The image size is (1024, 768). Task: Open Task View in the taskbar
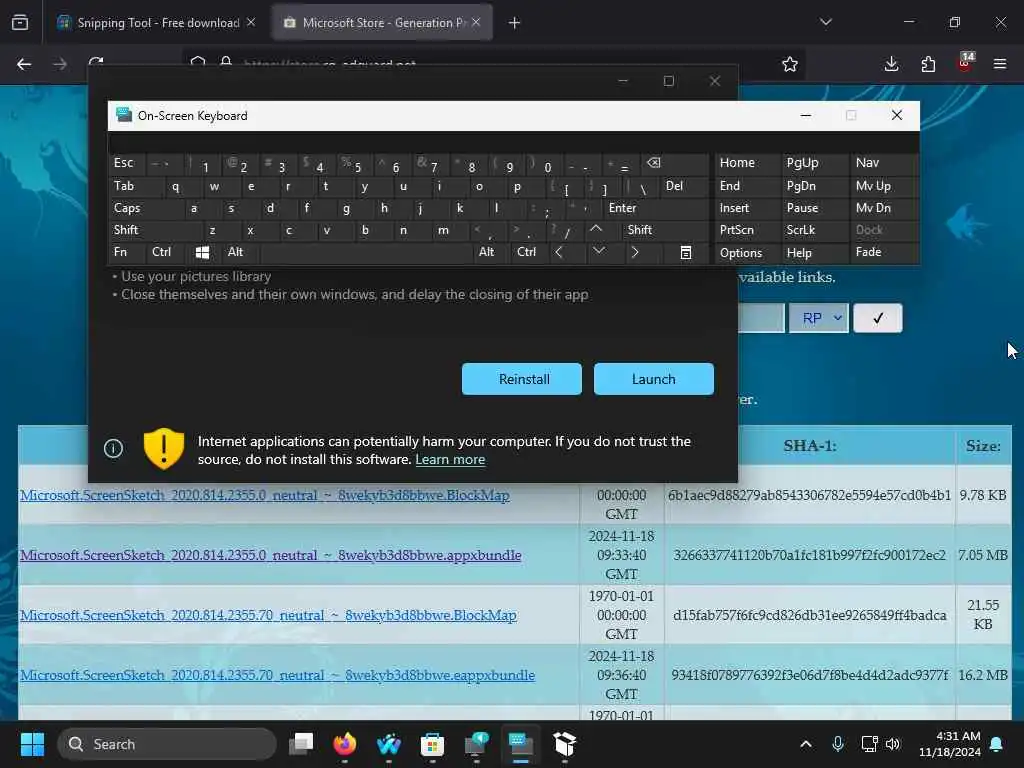(301, 744)
